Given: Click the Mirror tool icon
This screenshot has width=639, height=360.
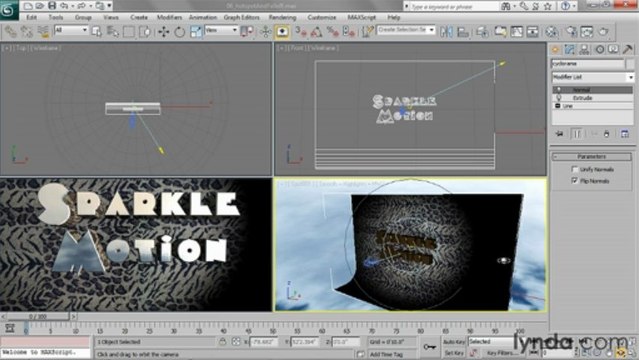Looking at the screenshot, I should (x=446, y=31).
